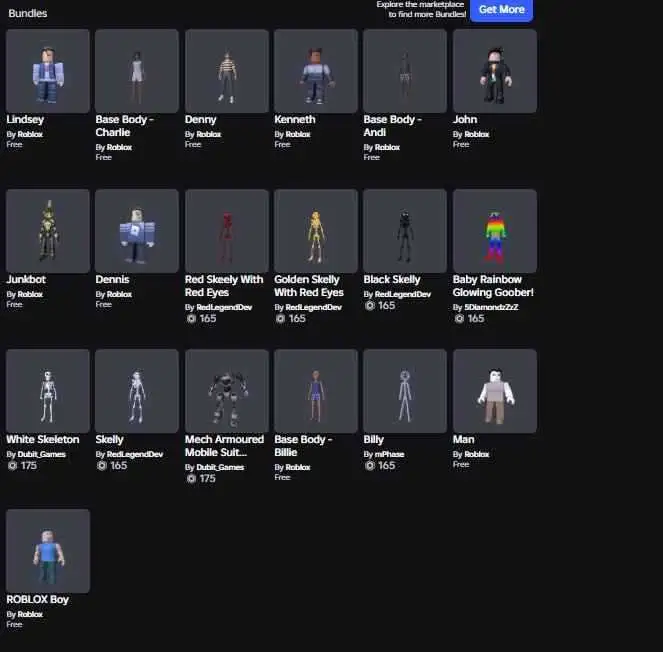
Task: Visit creator Roblox under ROBLOX Boy
Action: coord(30,614)
